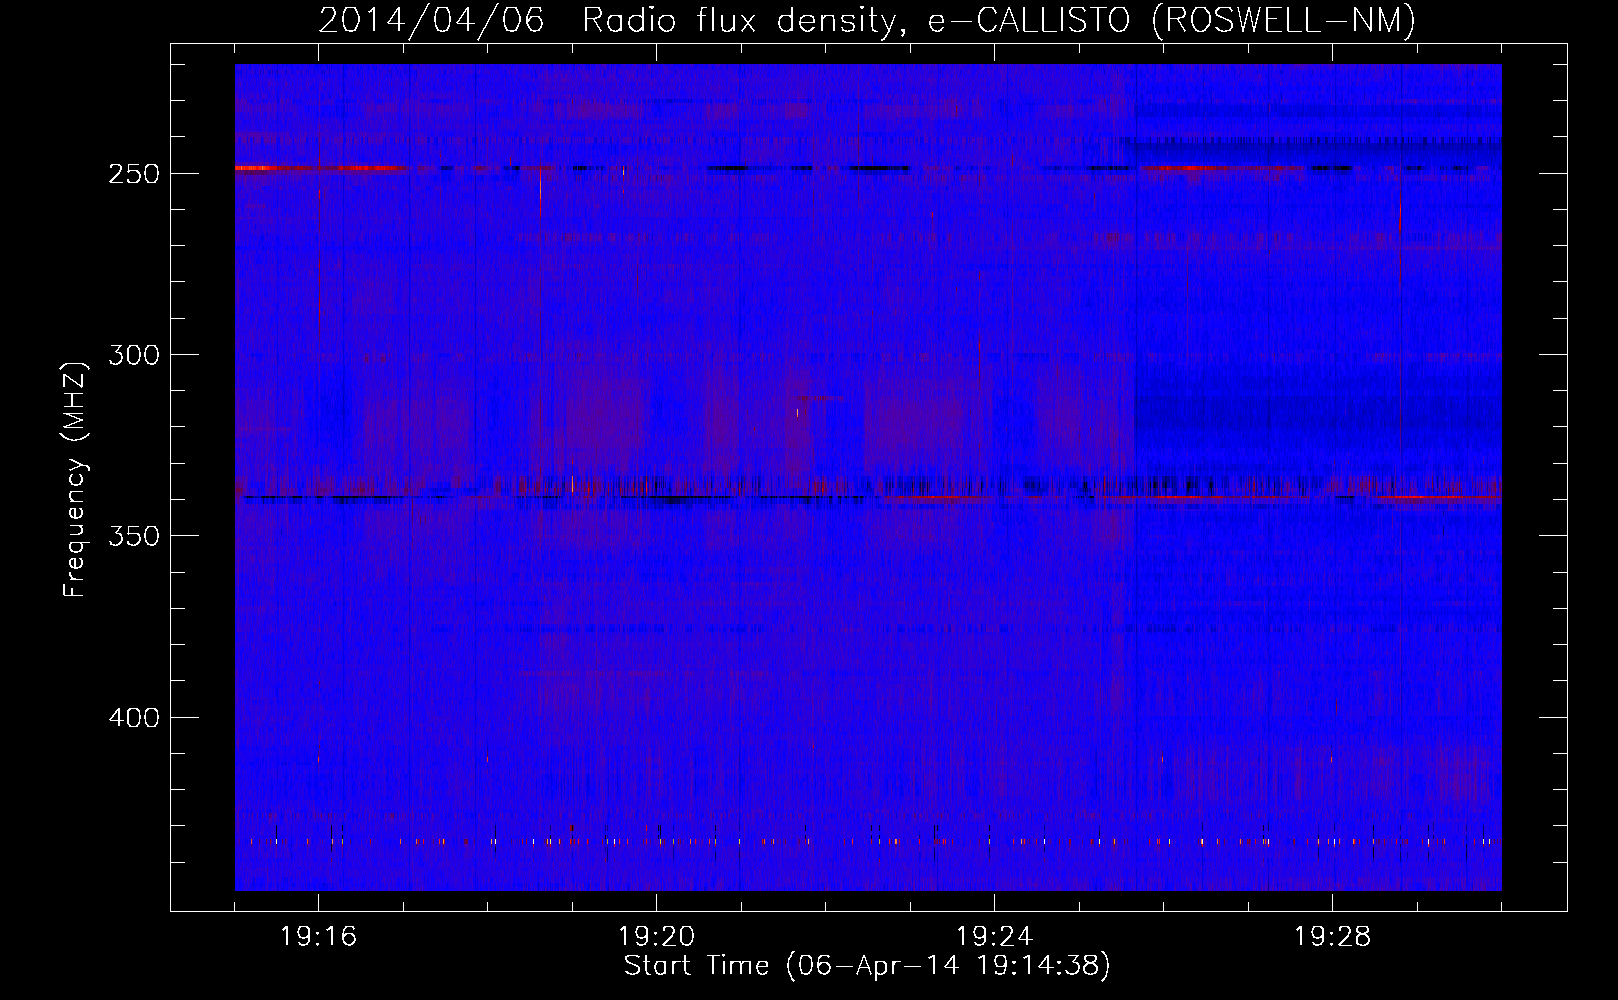Select the 300 frequency tick label
1618x1000 pixels.
(133, 354)
